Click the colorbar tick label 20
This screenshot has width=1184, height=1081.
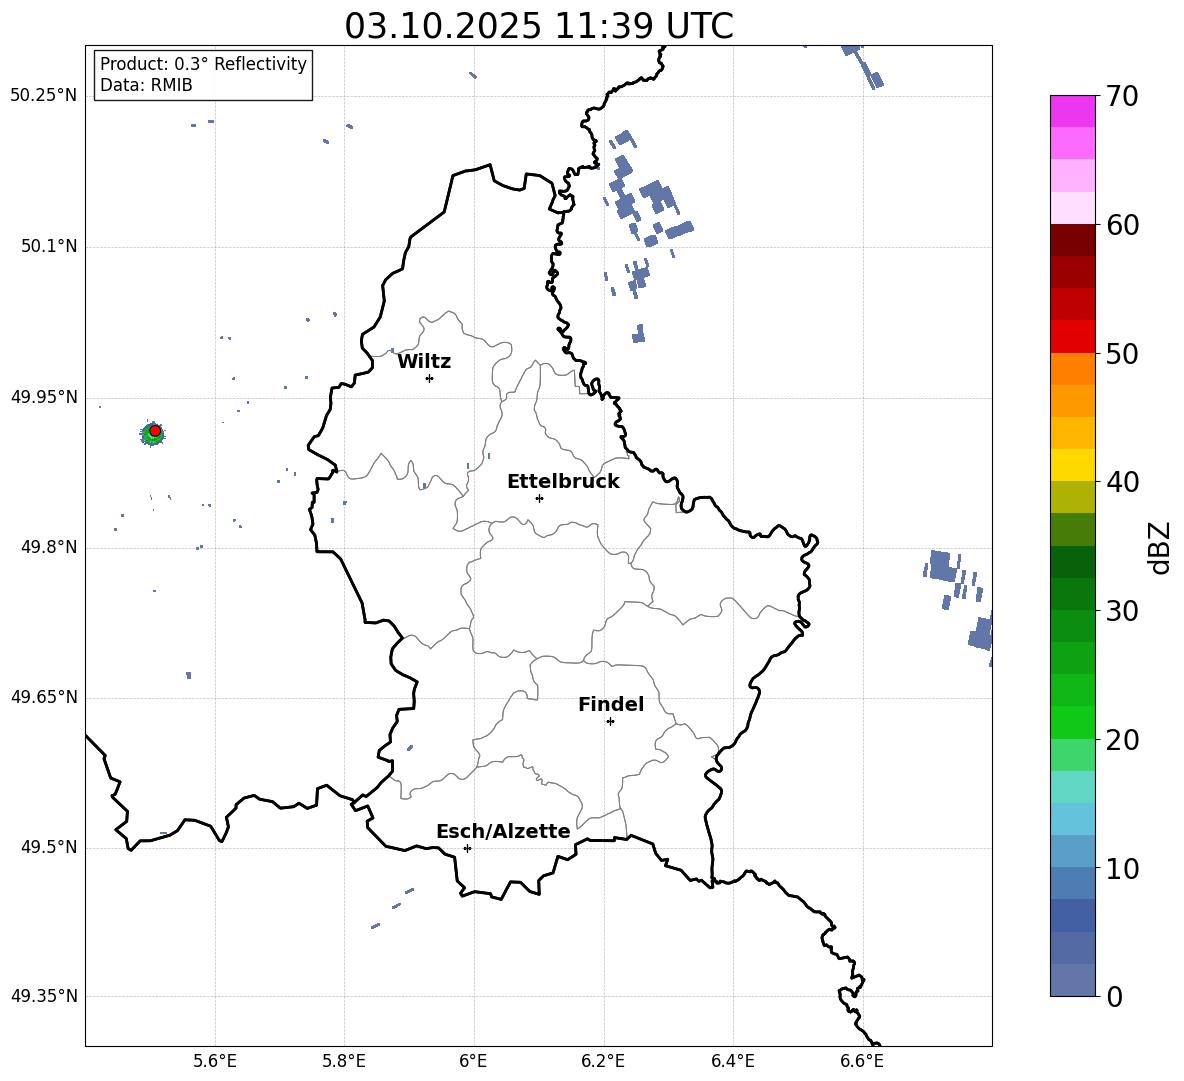(1122, 740)
